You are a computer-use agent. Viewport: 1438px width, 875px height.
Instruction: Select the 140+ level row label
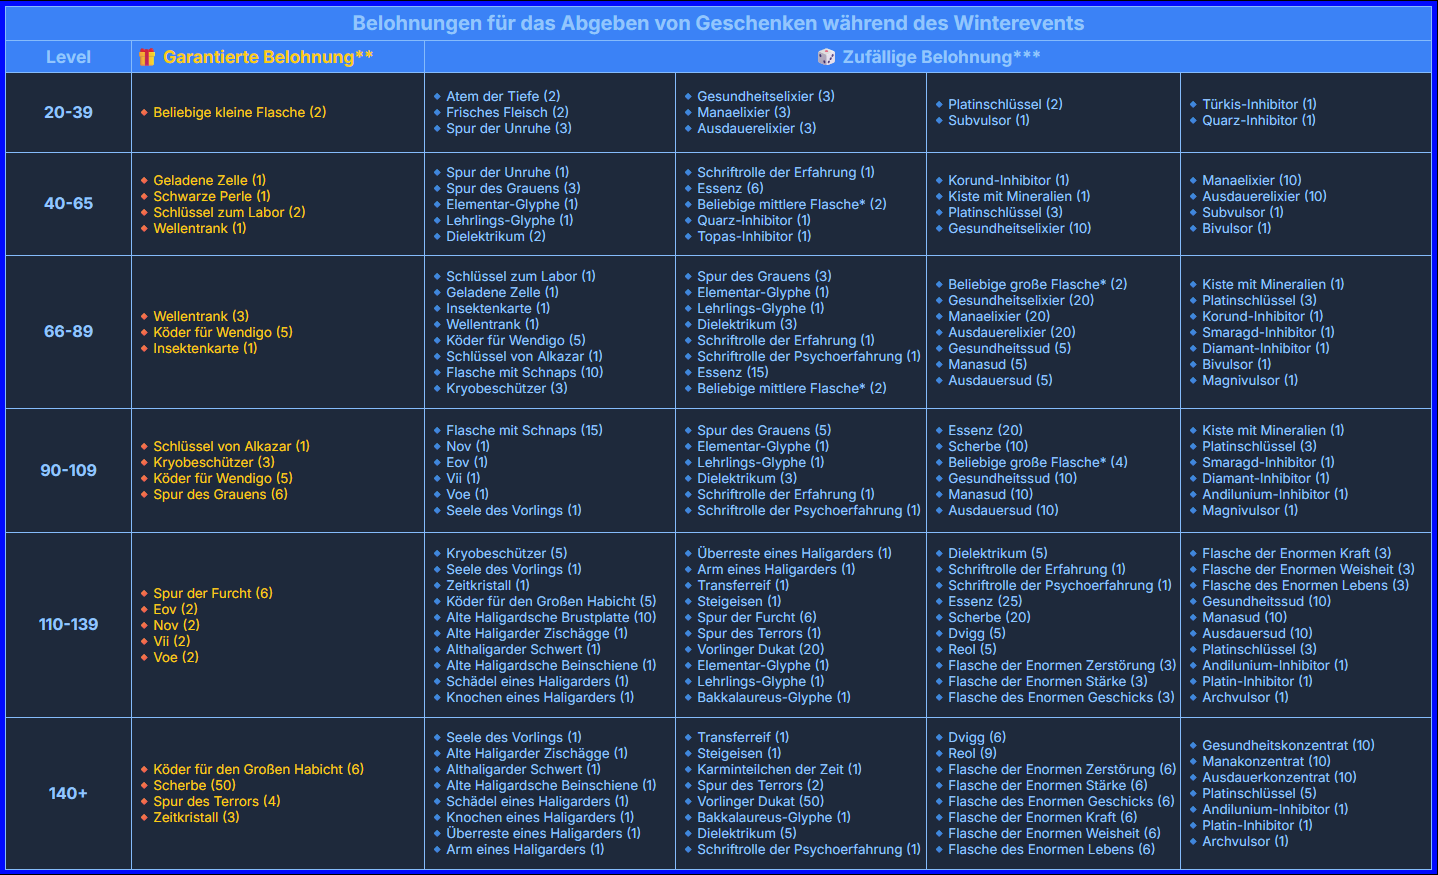[x=68, y=793]
